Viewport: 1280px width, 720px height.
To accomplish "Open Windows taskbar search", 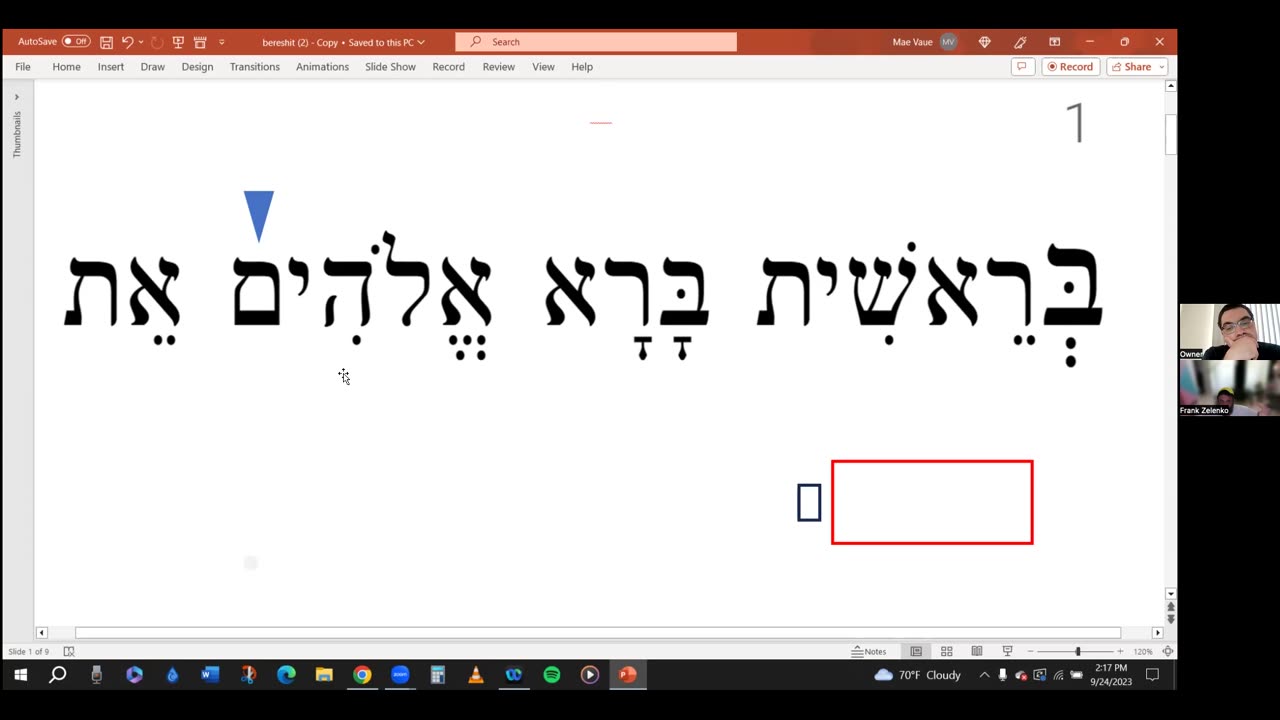I will [x=58, y=675].
